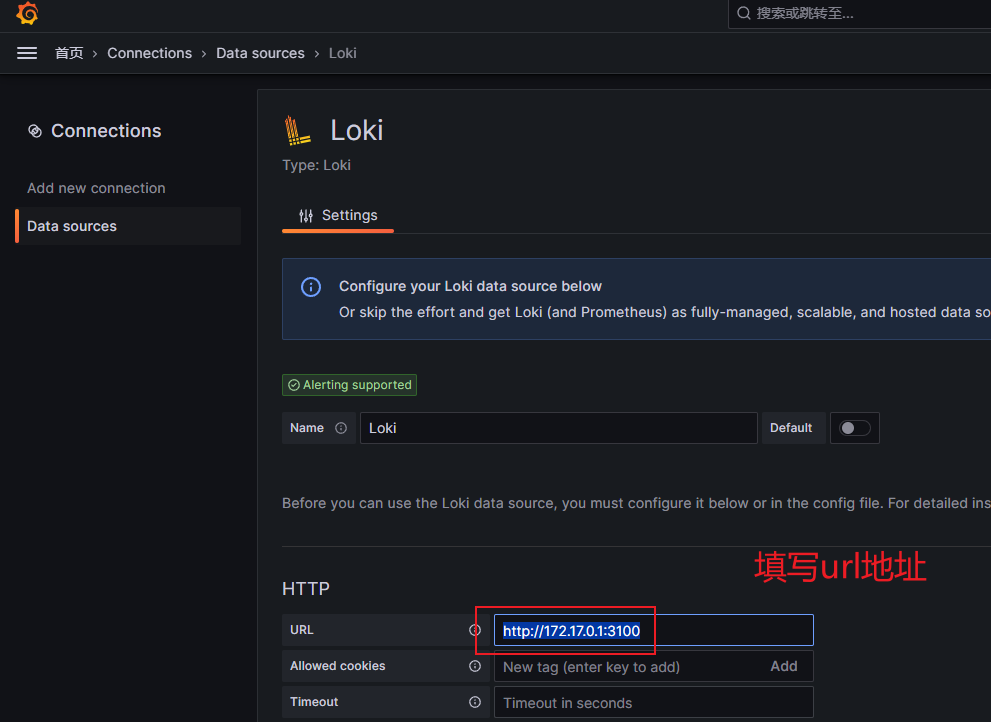991x722 pixels.
Task: Click the Connections breadcrumb link
Action: [x=149, y=53]
